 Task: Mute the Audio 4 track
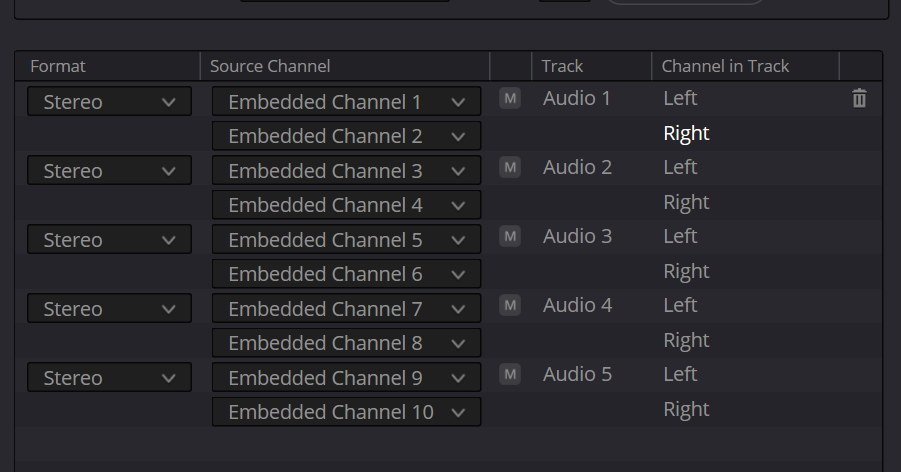(x=510, y=305)
